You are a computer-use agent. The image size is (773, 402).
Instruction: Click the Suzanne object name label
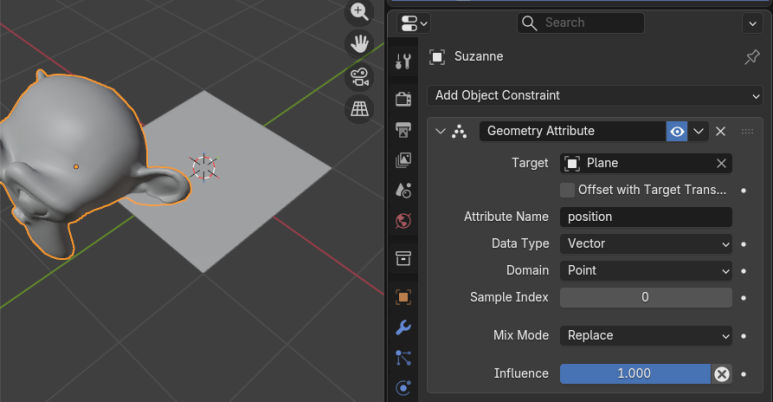478,57
